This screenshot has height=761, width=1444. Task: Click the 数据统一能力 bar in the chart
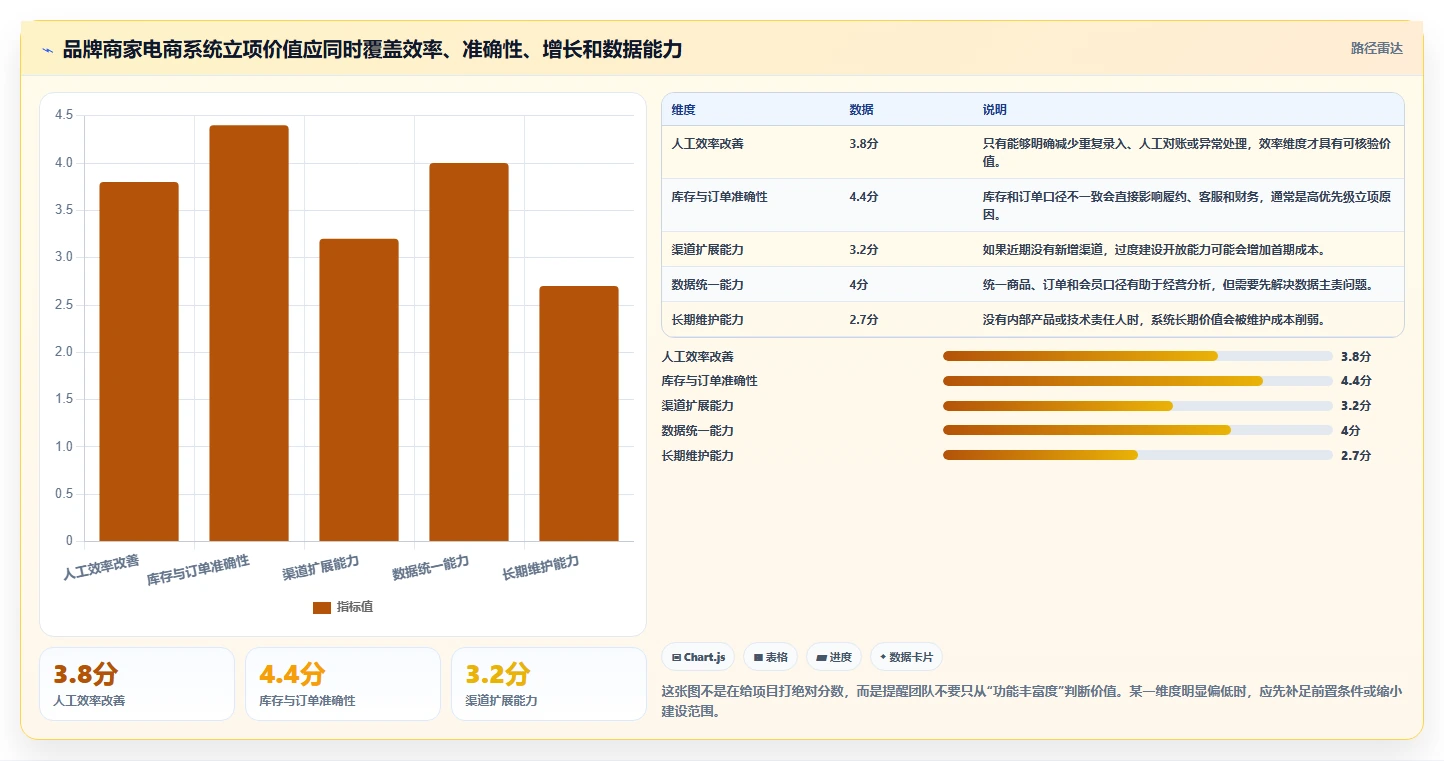click(x=469, y=352)
